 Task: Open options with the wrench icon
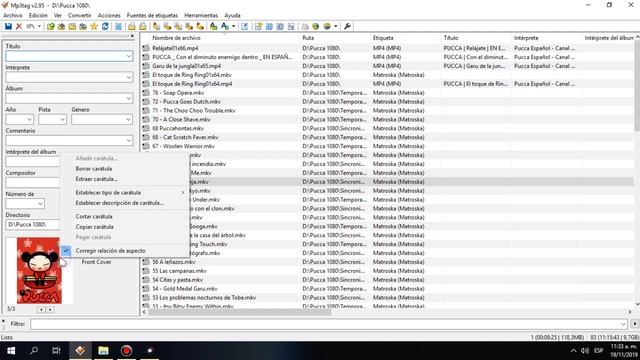point(347,27)
